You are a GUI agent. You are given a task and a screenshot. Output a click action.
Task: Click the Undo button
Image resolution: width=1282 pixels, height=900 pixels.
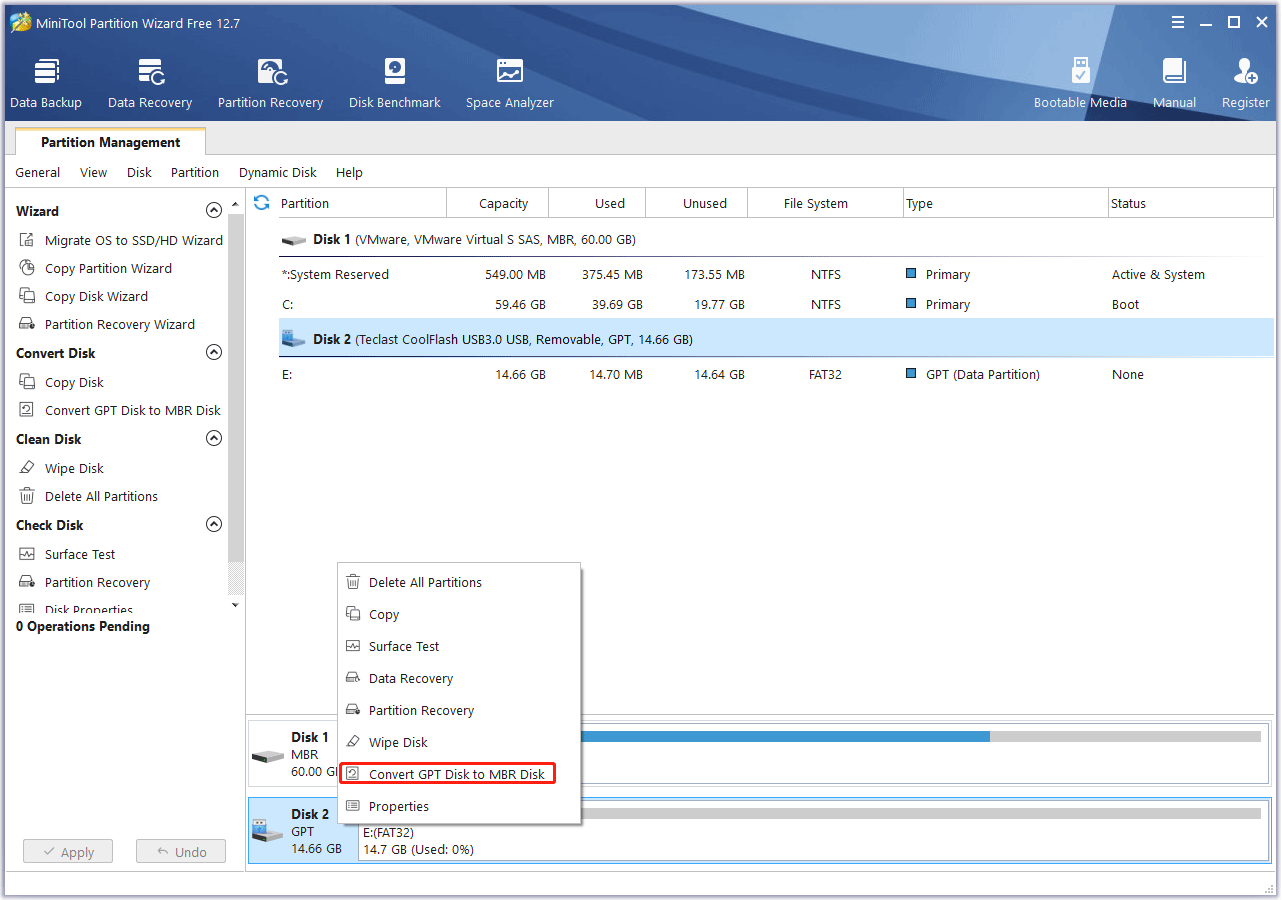(181, 852)
